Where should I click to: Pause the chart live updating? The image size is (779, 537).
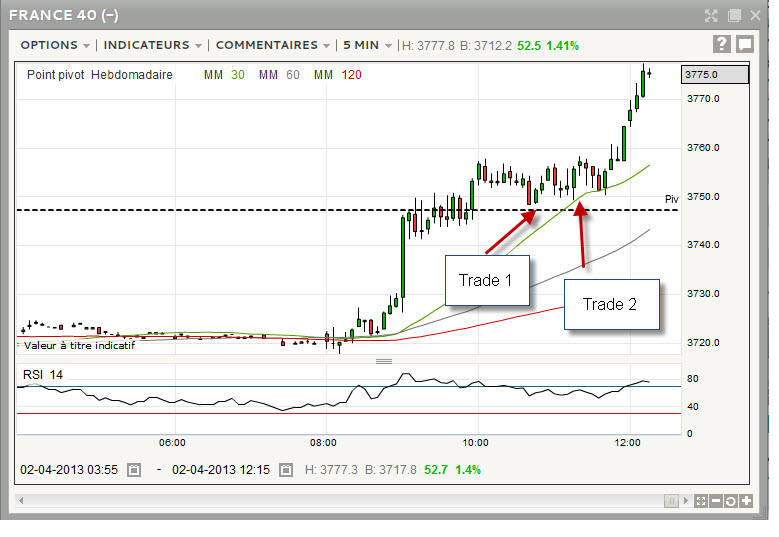tap(671, 501)
